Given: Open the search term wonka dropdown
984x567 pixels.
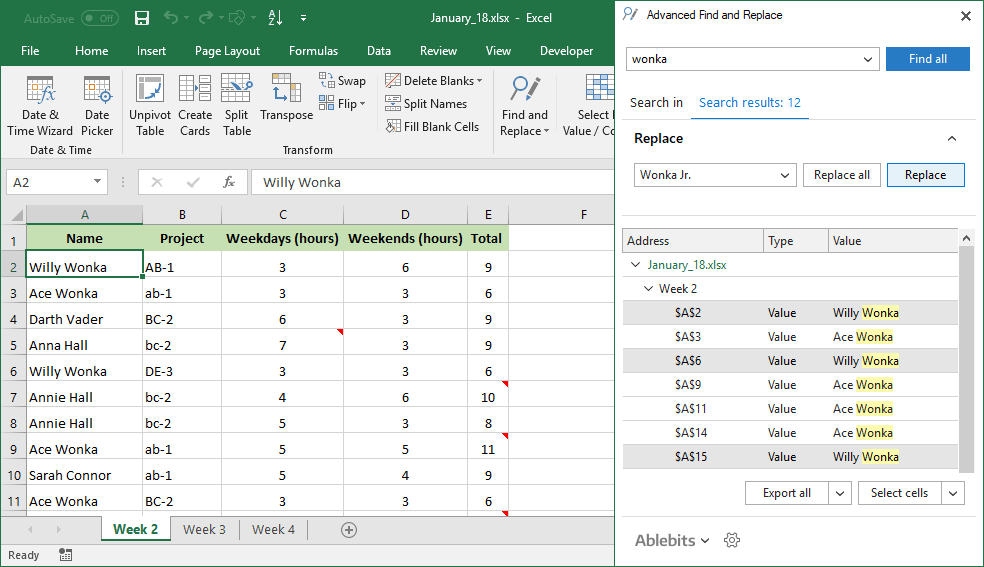Looking at the screenshot, I should pos(867,60).
